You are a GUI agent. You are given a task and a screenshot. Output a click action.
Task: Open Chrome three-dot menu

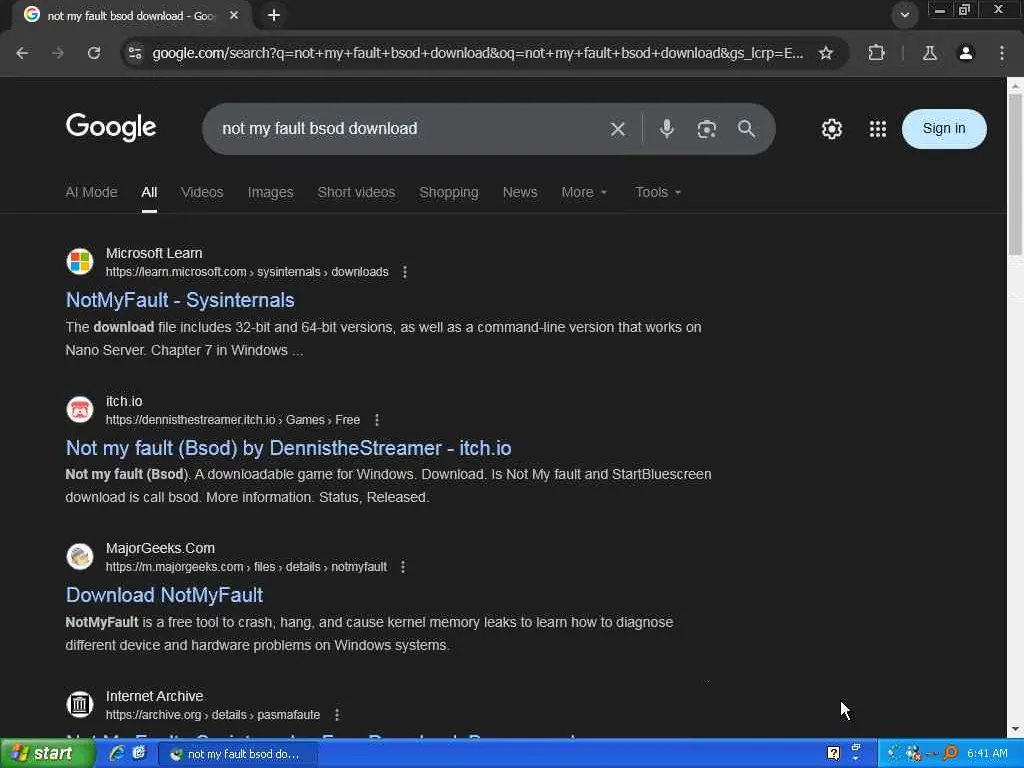click(1002, 53)
